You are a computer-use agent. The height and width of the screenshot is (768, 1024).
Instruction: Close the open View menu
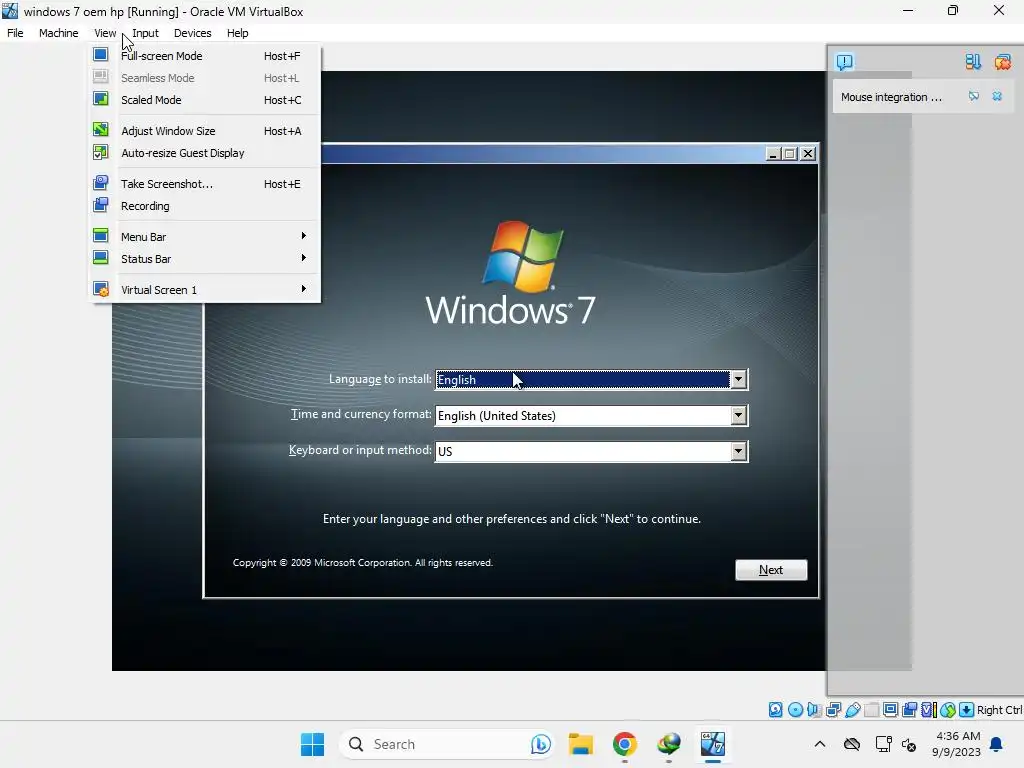(x=104, y=33)
